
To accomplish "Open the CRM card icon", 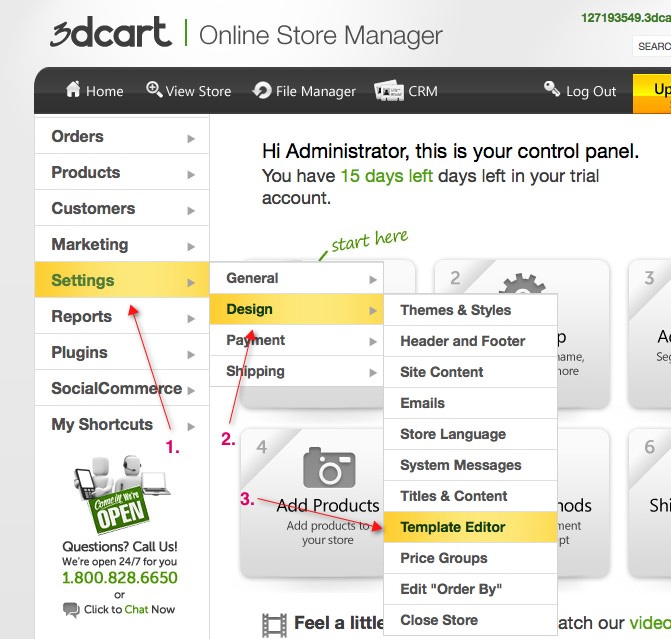I will [388, 91].
